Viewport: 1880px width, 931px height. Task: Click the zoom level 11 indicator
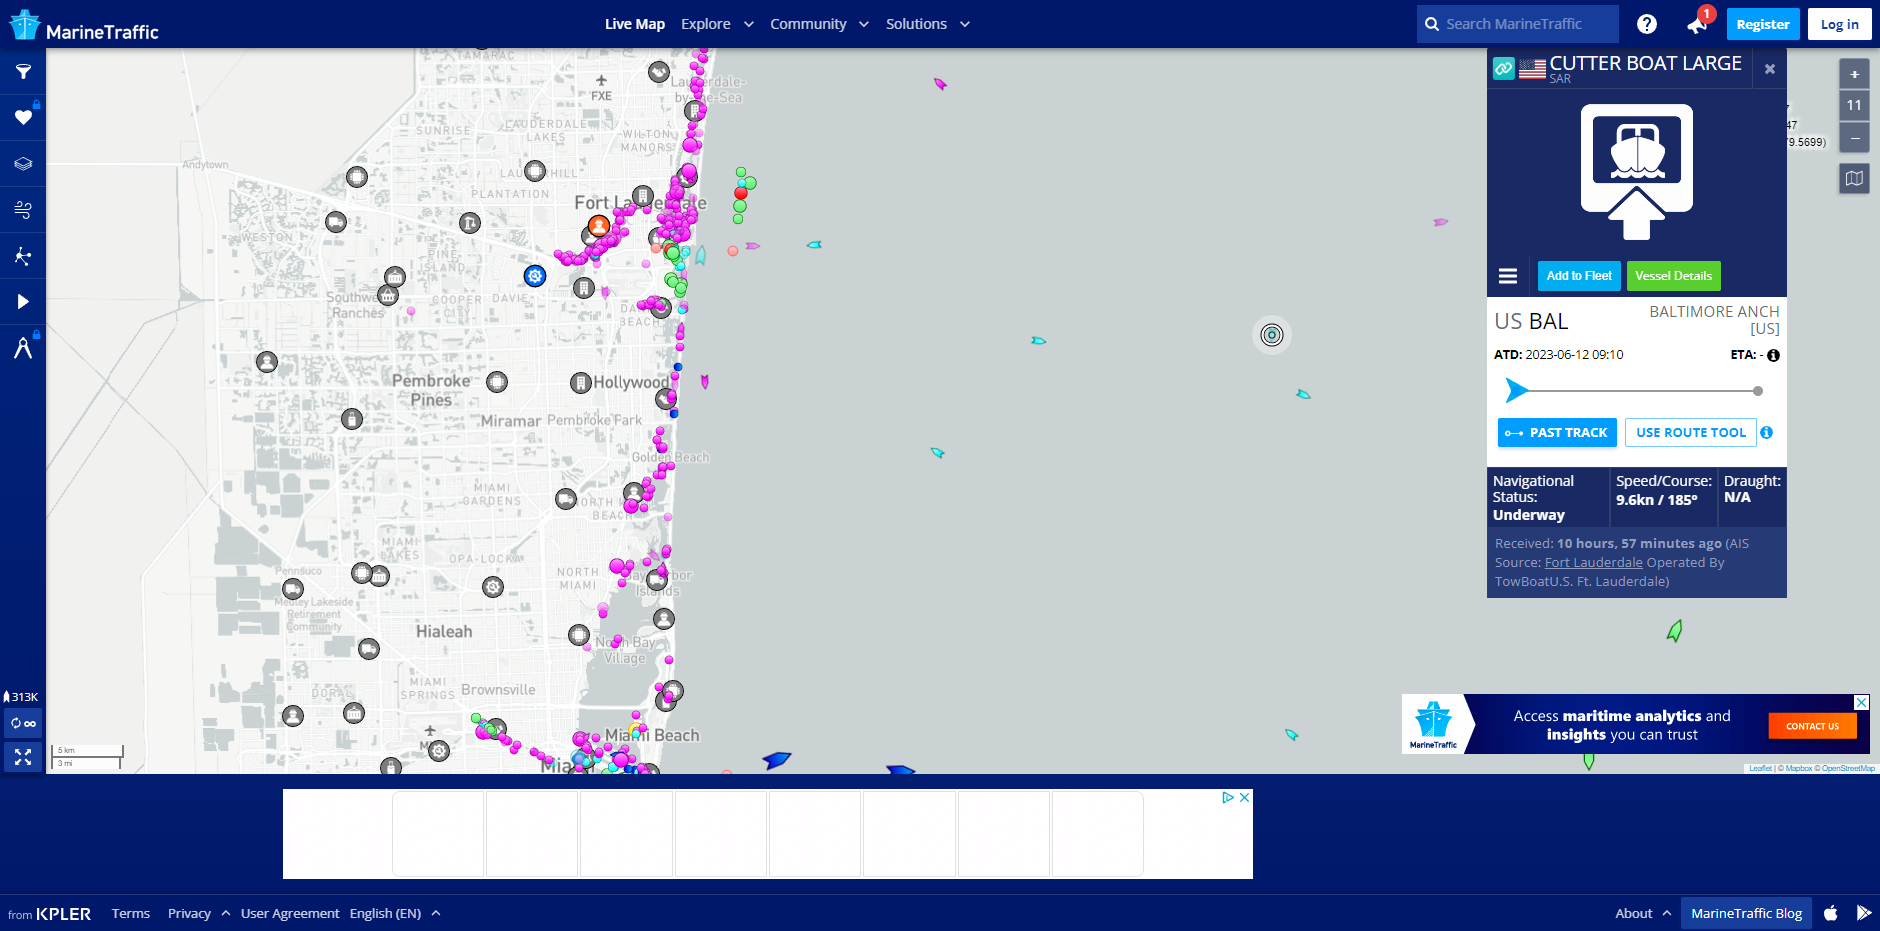[1854, 105]
